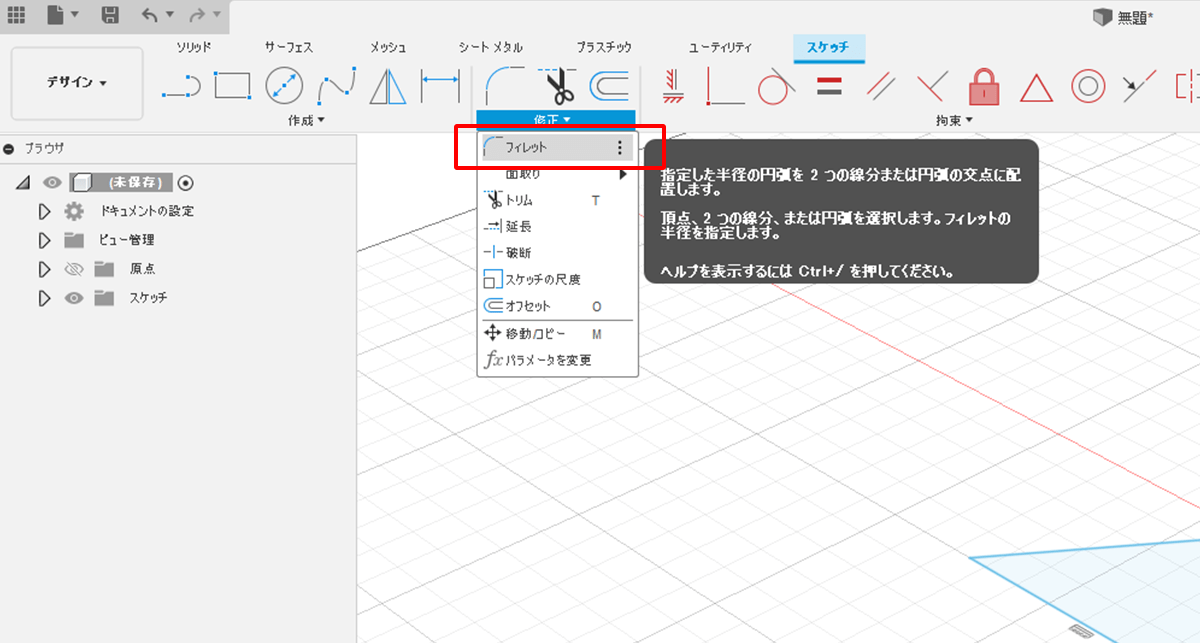This screenshot has width=1200, height=643.
Task: Click the Trim scissors toolbar icon
Action: tap(557, 85)
